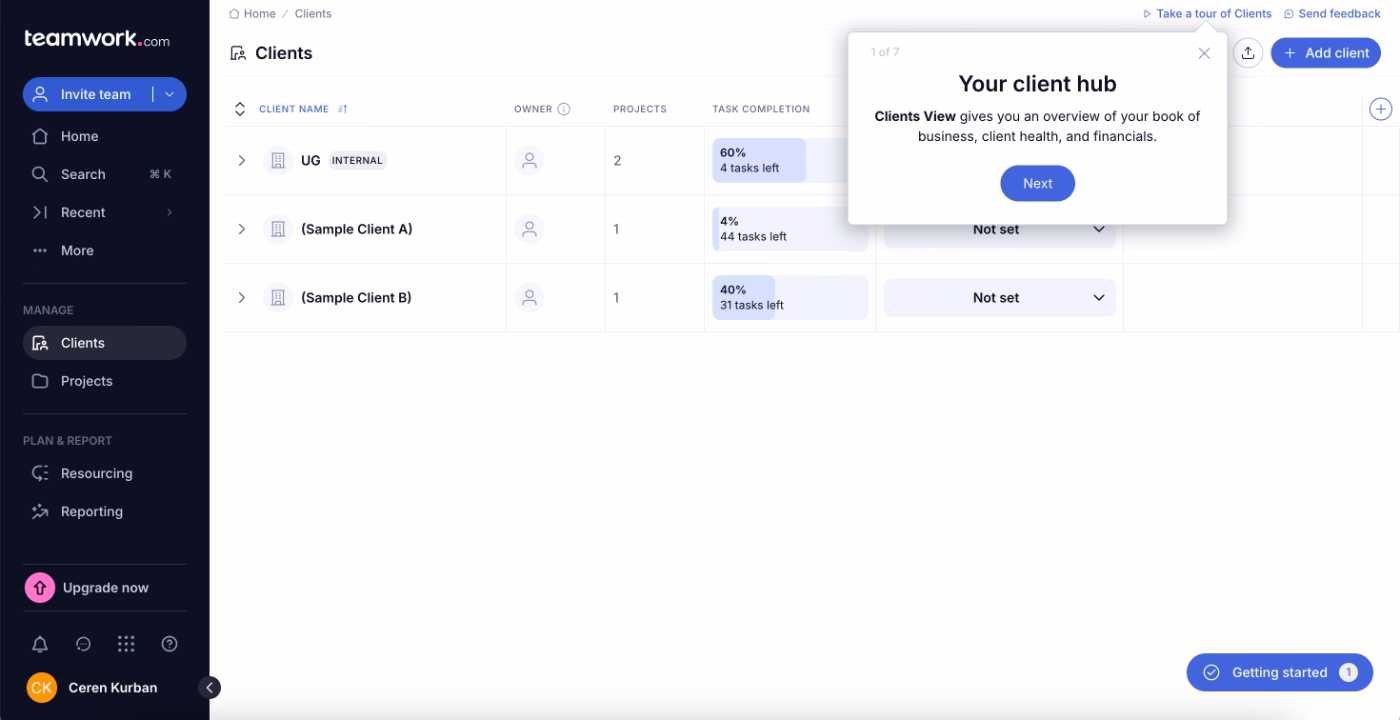Click Take a tour of Clients link
The image size is (1400, 720).
click(1207, 14)
